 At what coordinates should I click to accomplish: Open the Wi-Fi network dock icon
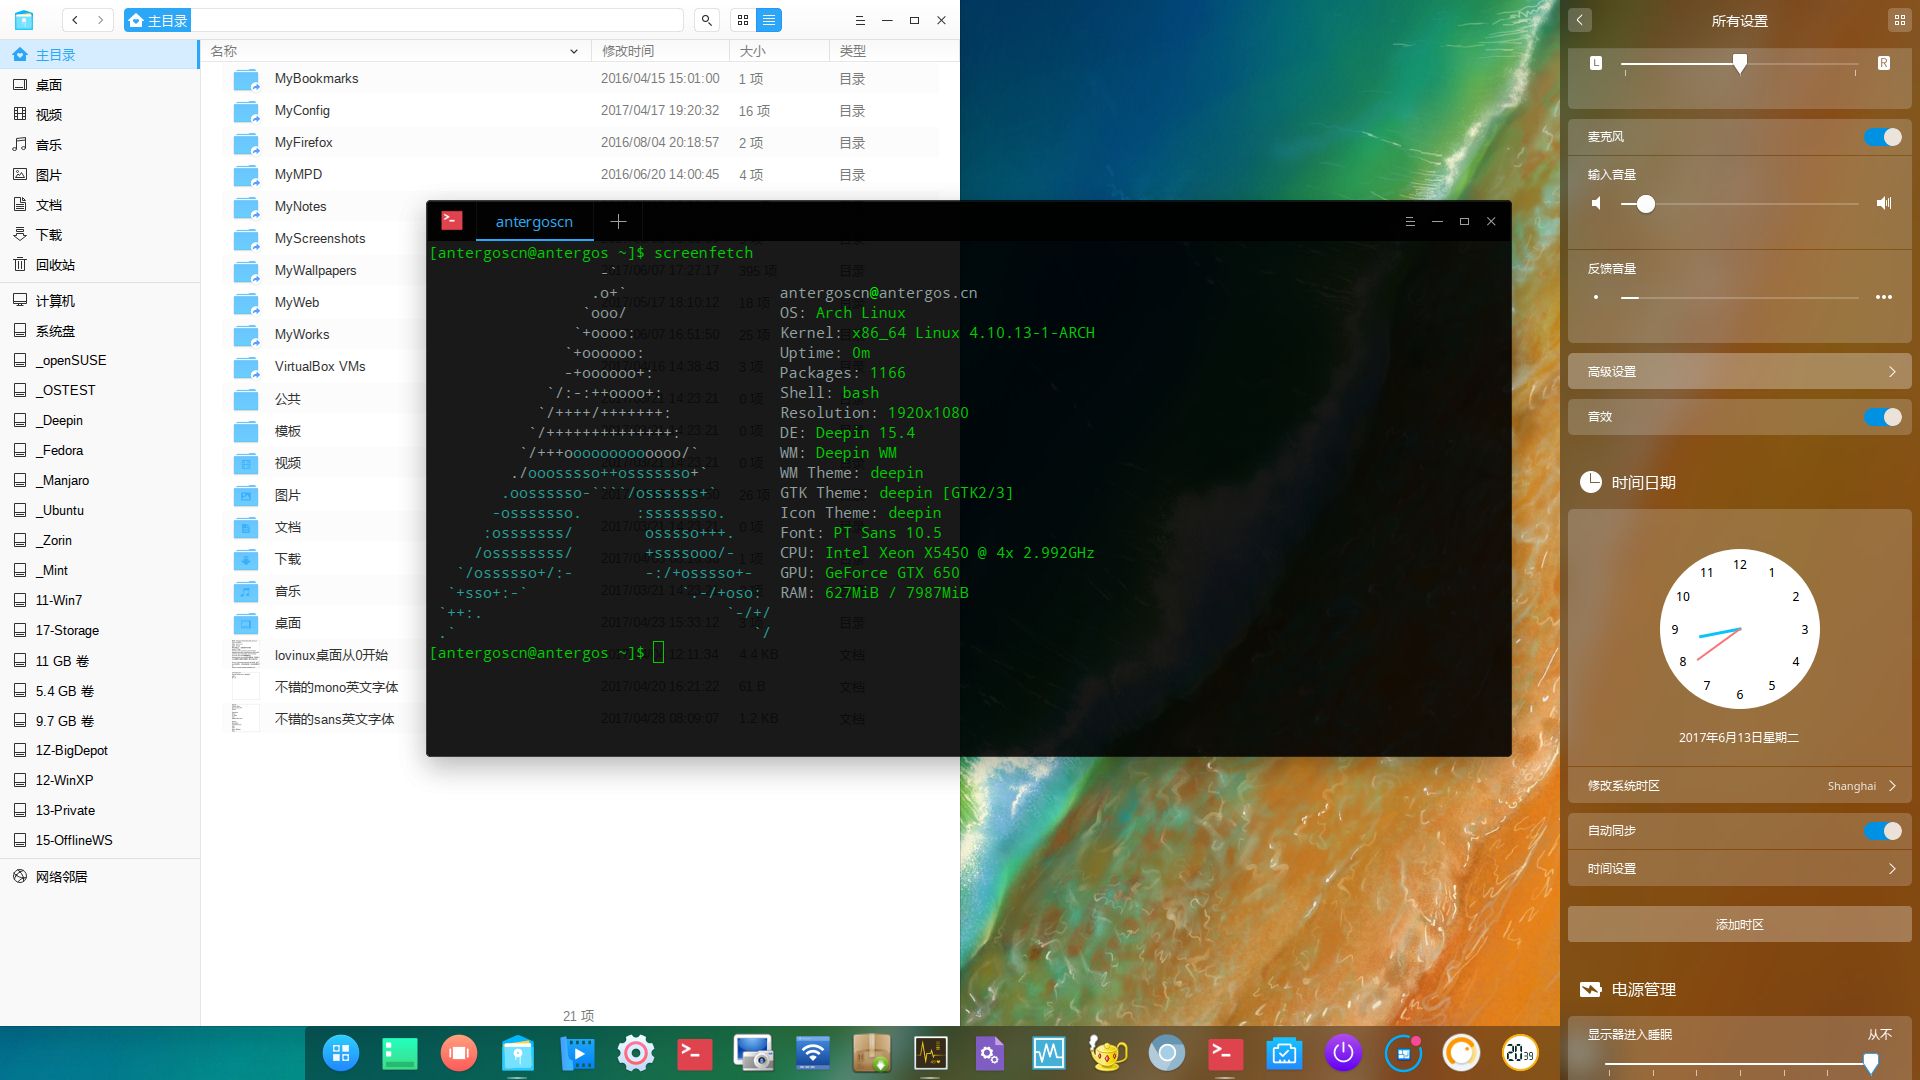(812, 1052)
